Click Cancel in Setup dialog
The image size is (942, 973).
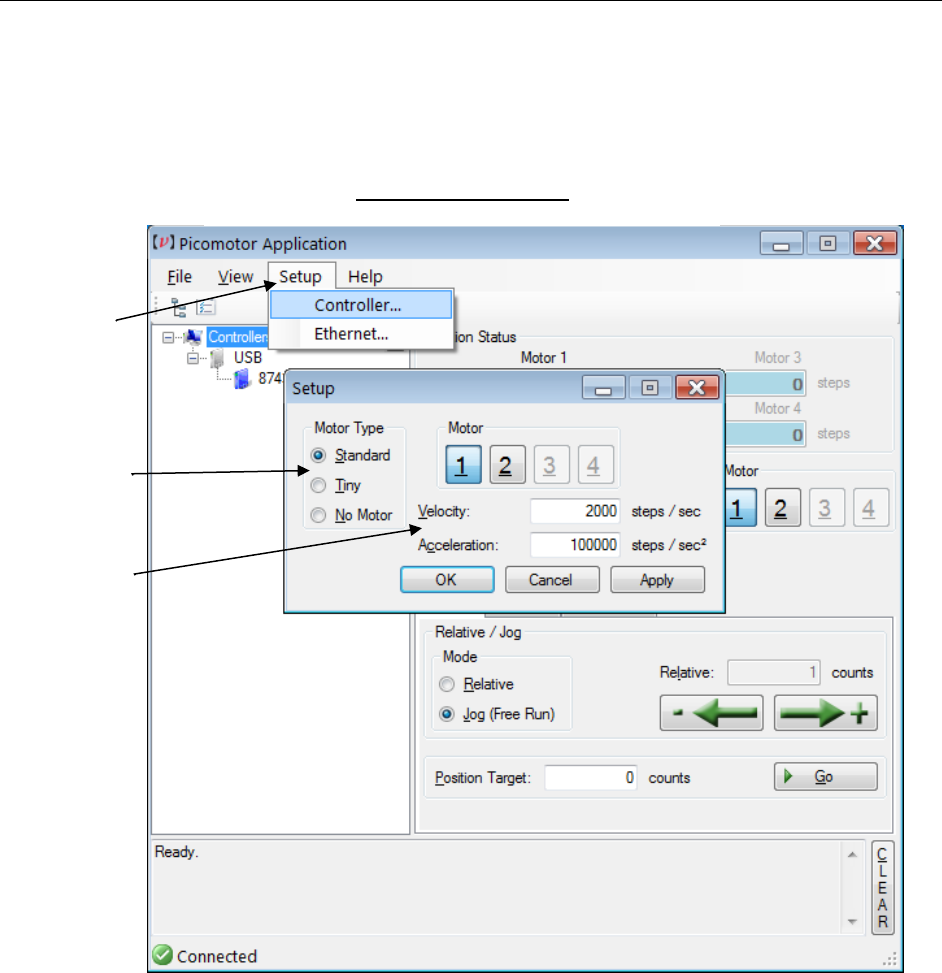coord(552,580)
